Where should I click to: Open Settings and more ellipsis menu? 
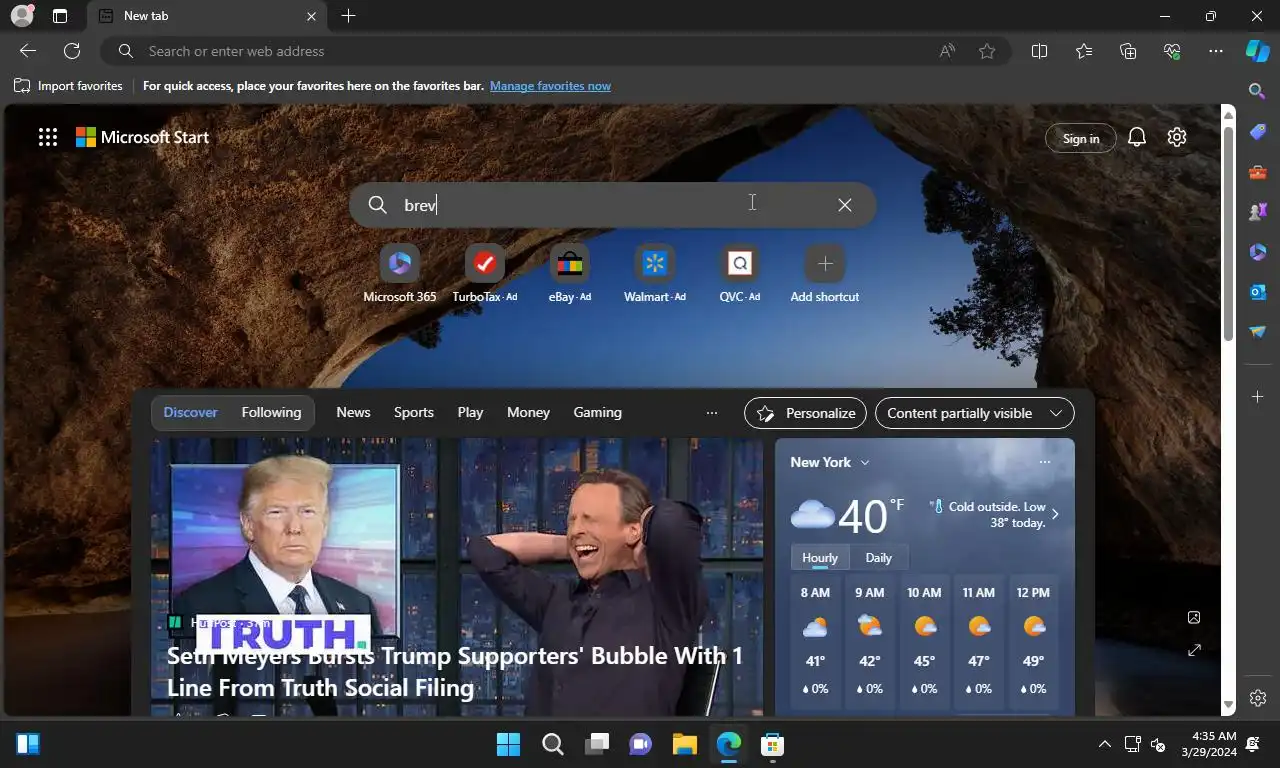coord(1216,51)
